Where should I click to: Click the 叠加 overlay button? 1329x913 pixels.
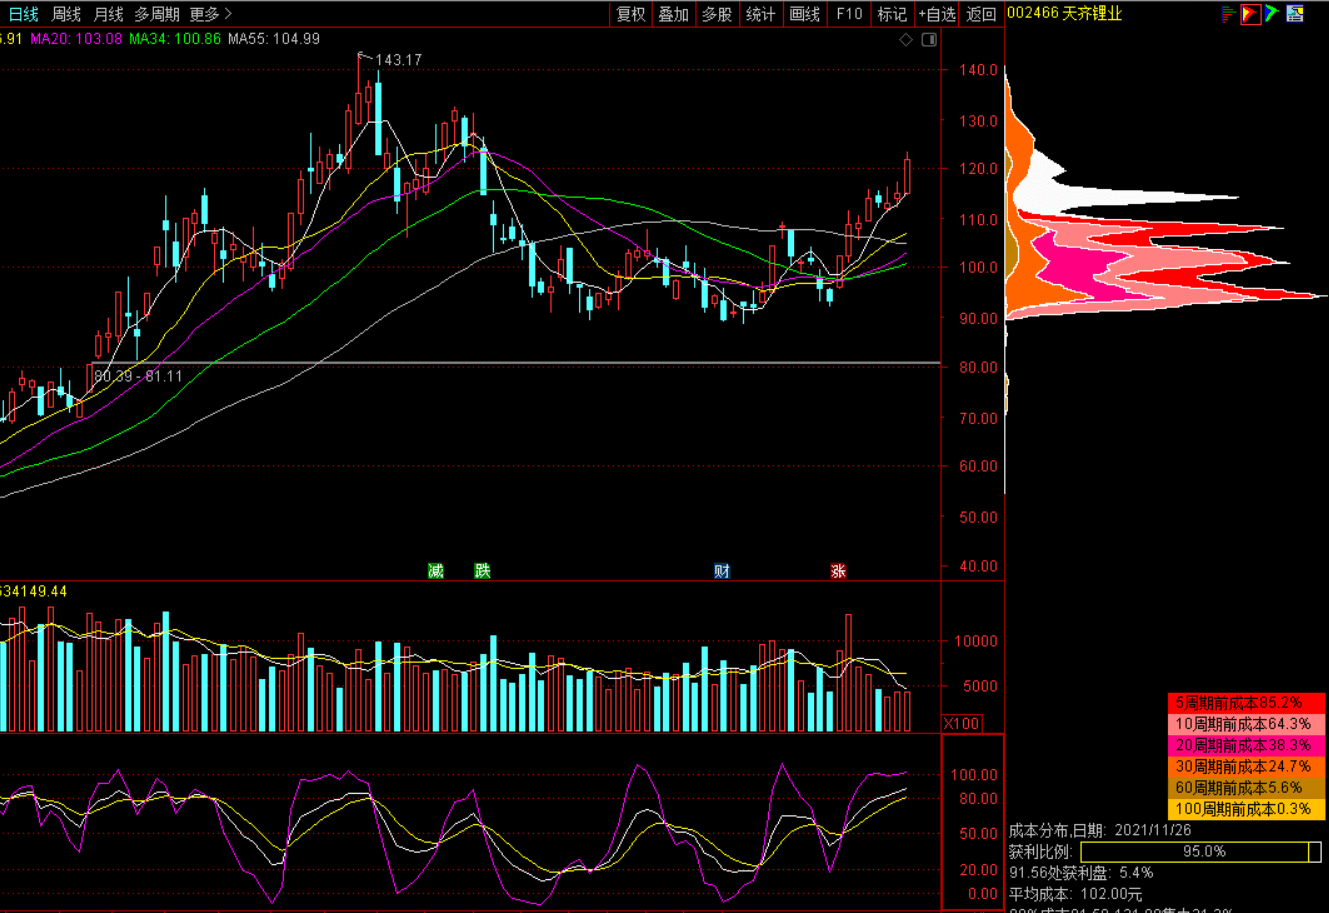coord(674,14)
